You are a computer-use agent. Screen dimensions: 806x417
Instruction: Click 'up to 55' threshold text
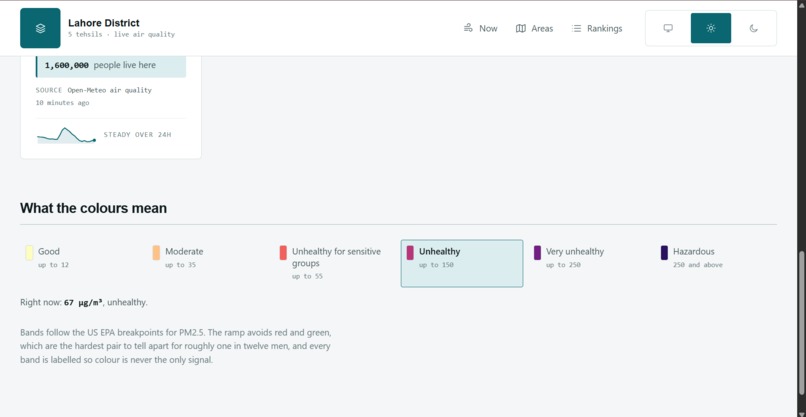point(307,276)
